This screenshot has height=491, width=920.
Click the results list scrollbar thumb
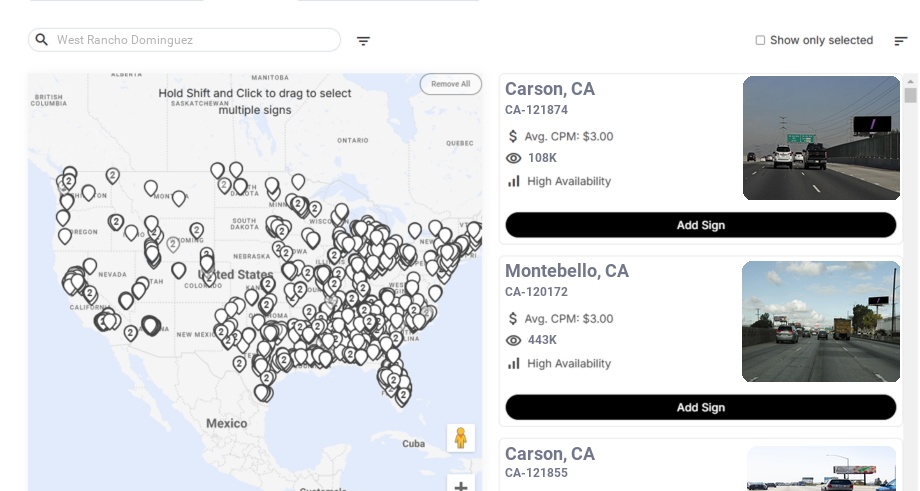point(910,96)
